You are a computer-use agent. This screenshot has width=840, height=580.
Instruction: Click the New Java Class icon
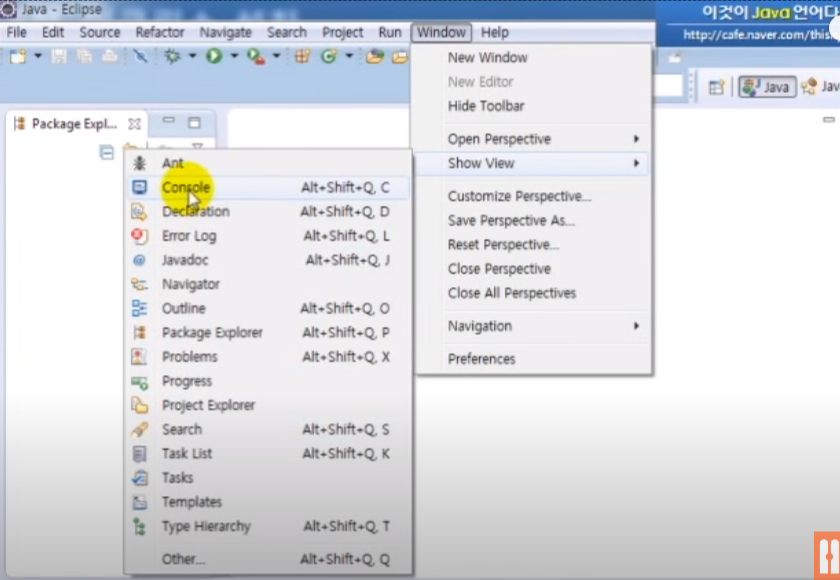(329, 56)
